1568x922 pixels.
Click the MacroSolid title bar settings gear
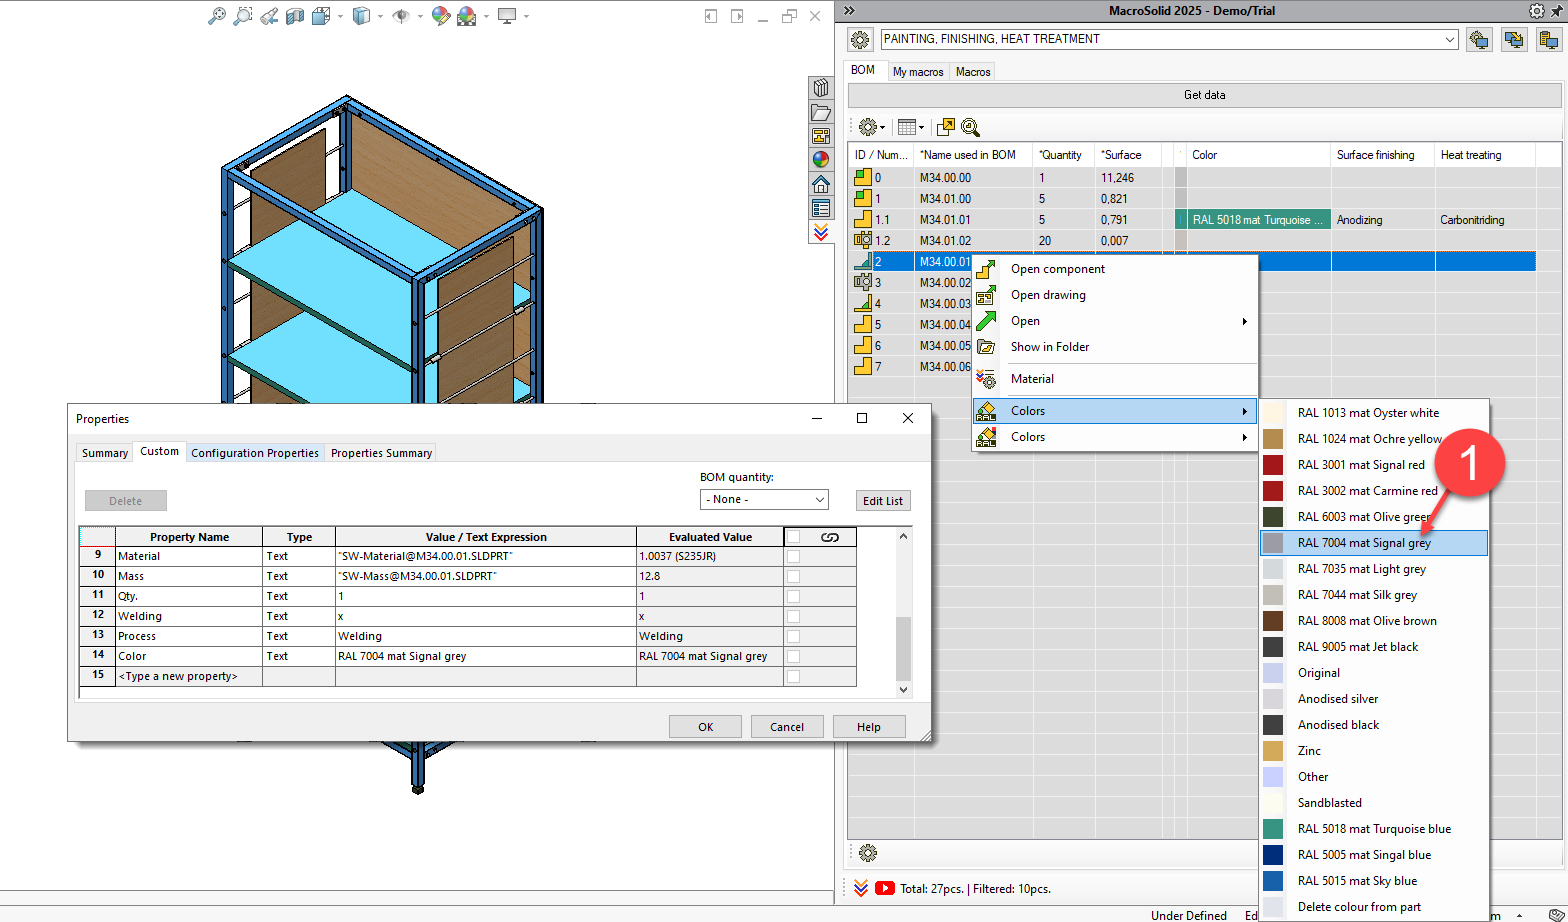tap(1536, 11)
